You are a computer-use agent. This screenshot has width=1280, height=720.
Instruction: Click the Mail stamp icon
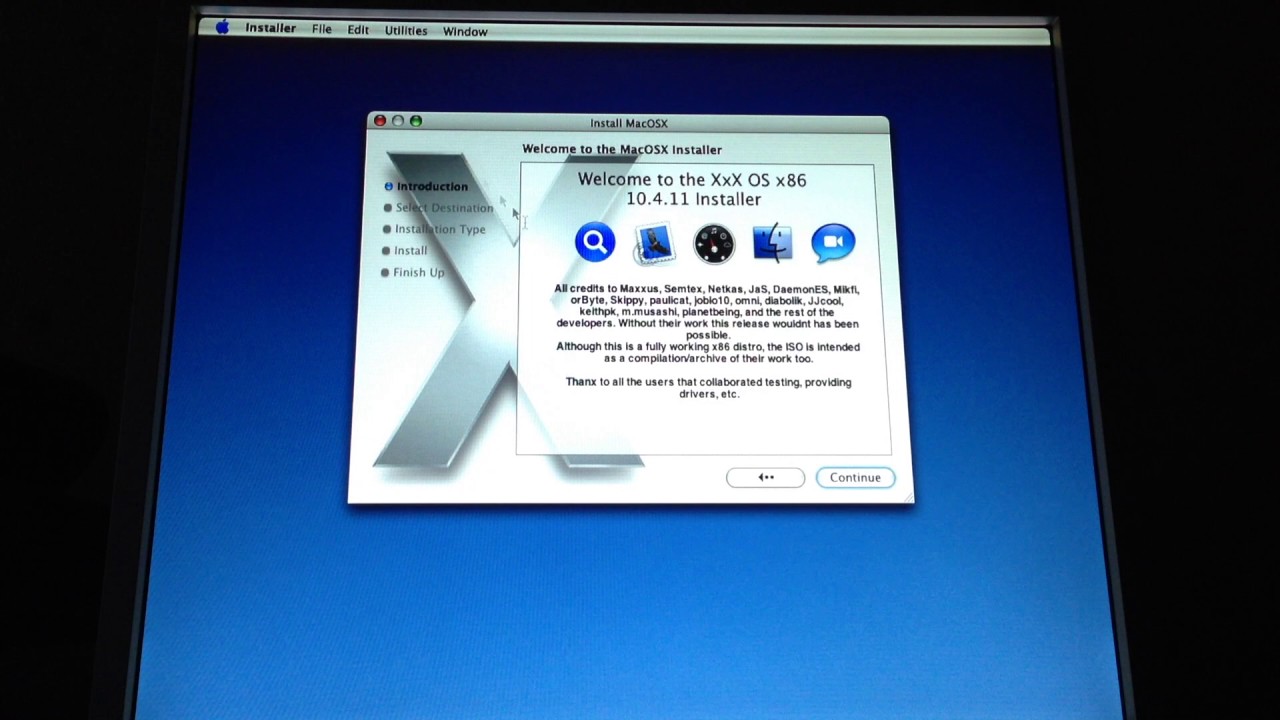pos(654,243)
